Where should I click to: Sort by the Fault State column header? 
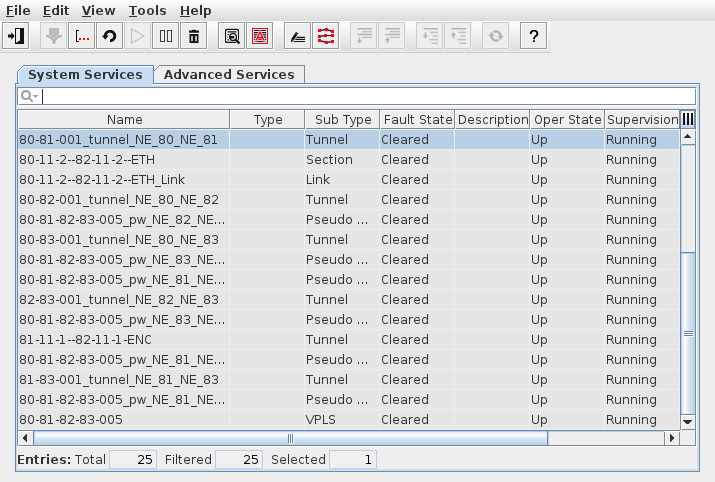pos(416,119)
